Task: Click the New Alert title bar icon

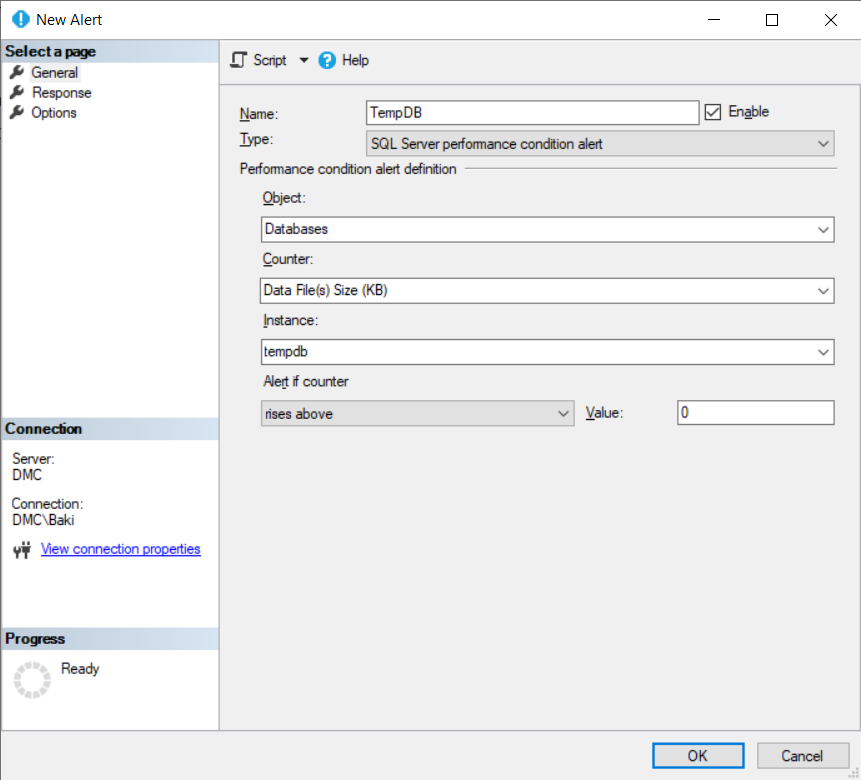Action: tap(20, 19)
